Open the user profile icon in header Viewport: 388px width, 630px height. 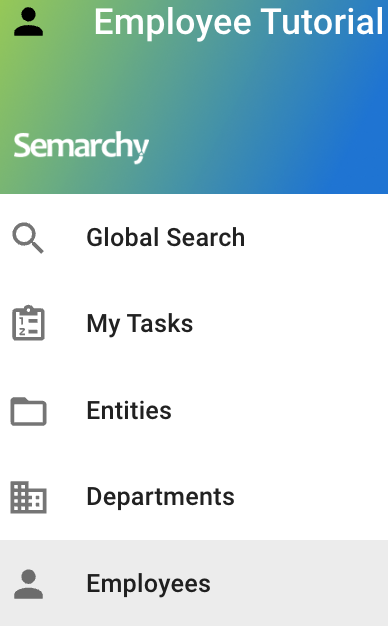click(28, 22)
